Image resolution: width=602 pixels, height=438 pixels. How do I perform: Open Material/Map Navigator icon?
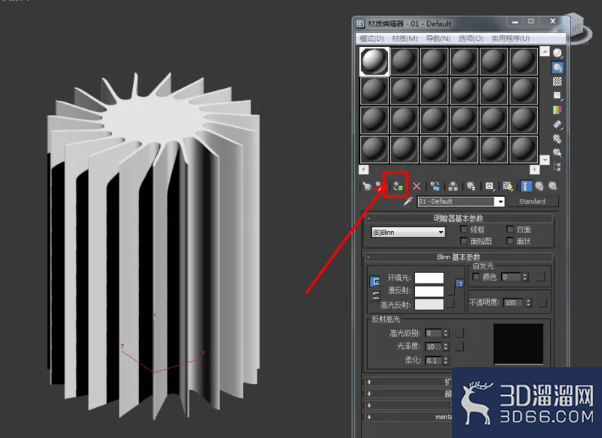point(557,167)
